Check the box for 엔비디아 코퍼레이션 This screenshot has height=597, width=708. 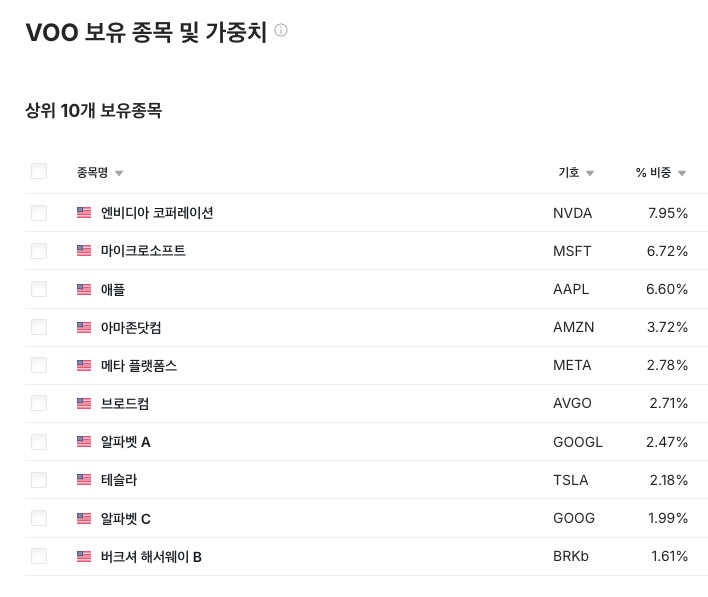click(x=39, y=213)
